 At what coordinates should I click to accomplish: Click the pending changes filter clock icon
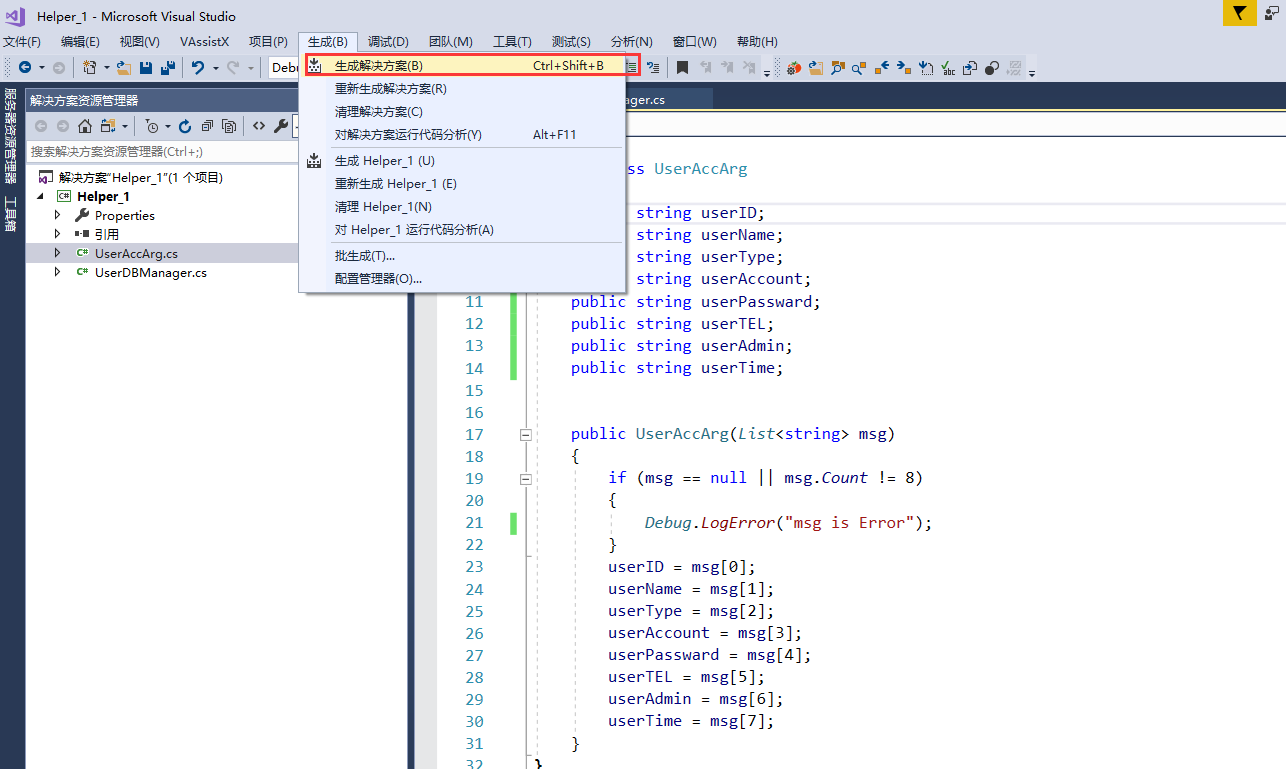point(151,126)
